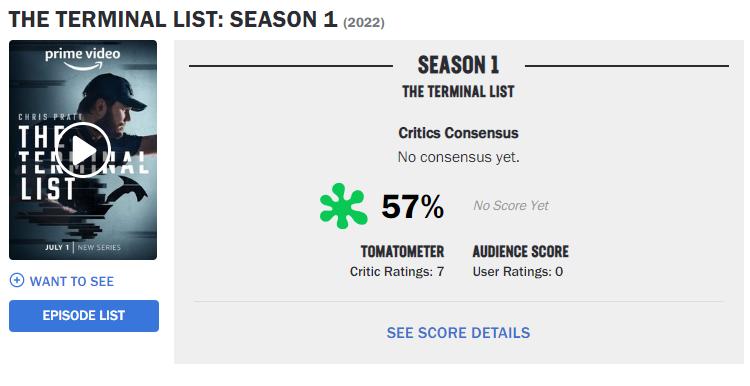Screen dimensions: 750x386
Task: Click the Season 1 heading
Action: coord(458,65)
